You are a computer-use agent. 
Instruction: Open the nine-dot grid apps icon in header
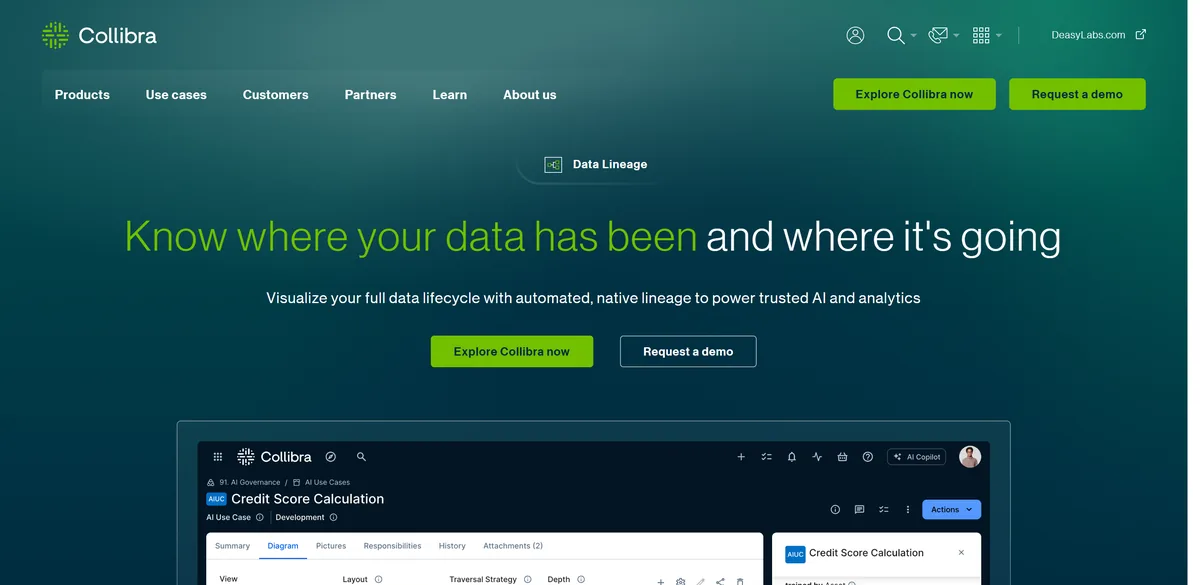point(981,35)
